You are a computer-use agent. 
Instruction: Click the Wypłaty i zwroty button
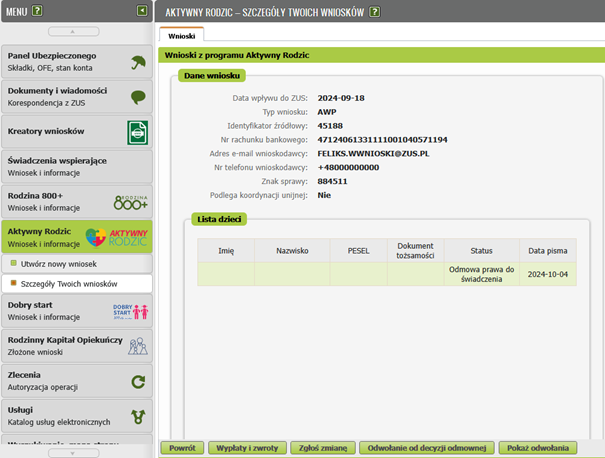click(248, 448)
